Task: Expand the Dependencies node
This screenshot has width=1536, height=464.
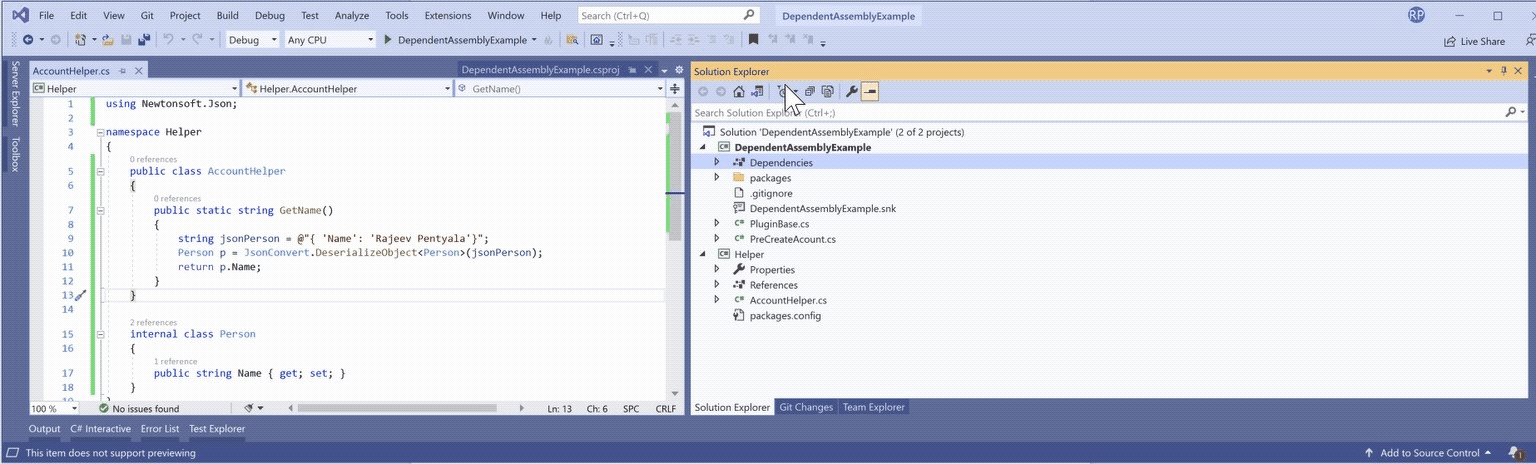Action: tap(717, 162)
